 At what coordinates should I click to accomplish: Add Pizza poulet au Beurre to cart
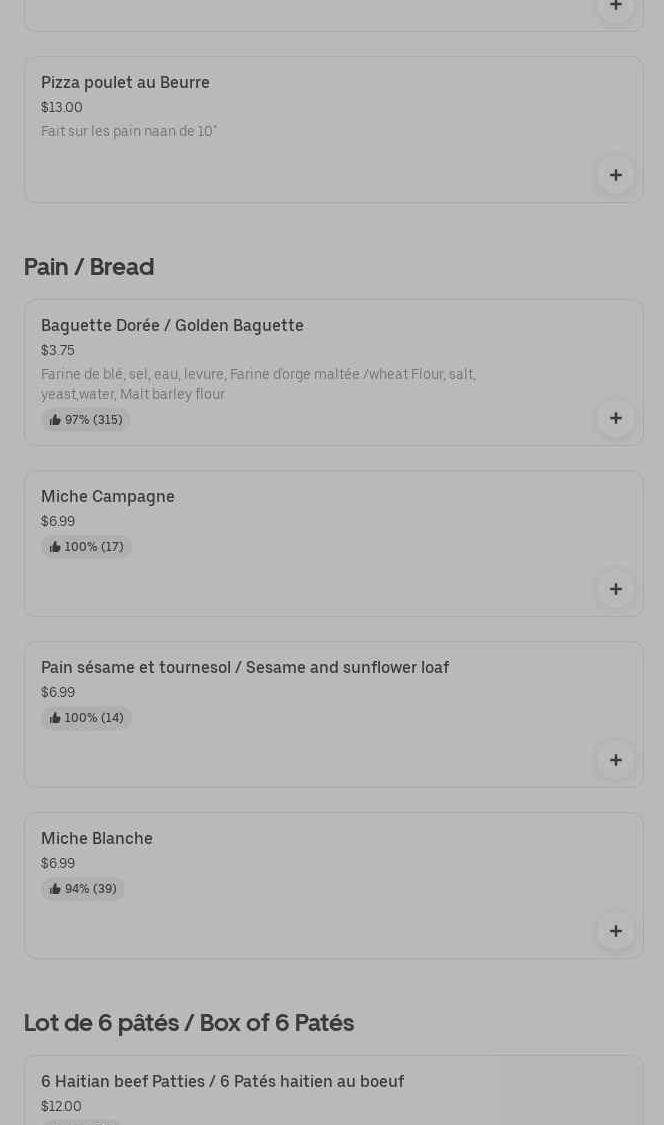[x=615, y=175]
